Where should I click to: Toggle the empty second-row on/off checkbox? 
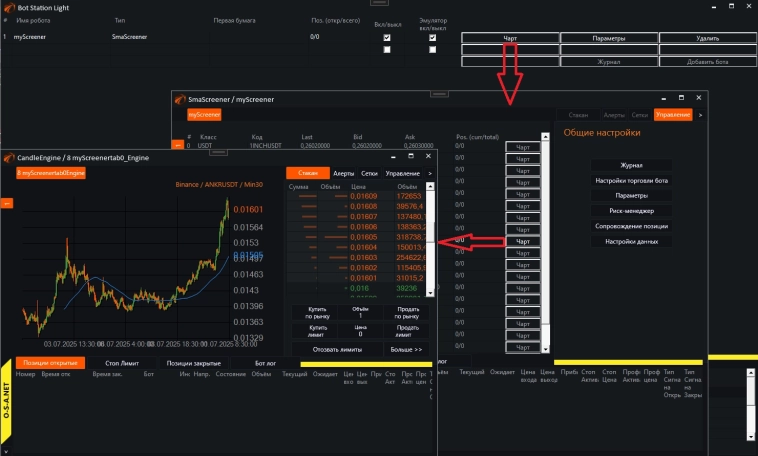387,49
